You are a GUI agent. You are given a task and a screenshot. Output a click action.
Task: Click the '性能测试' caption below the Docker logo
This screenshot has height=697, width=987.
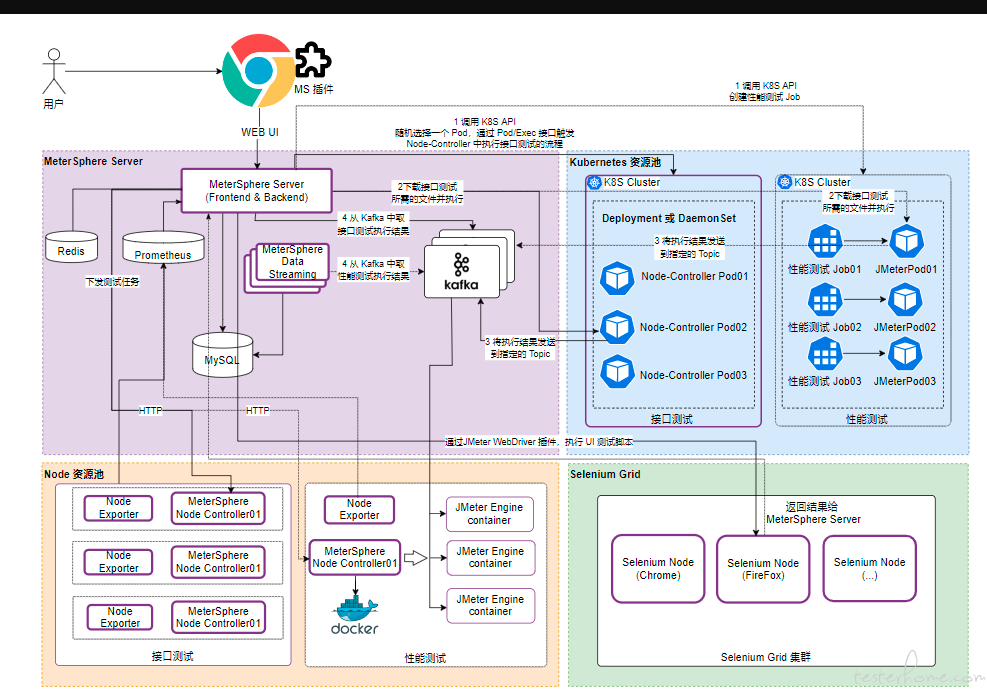pos(425,658)
